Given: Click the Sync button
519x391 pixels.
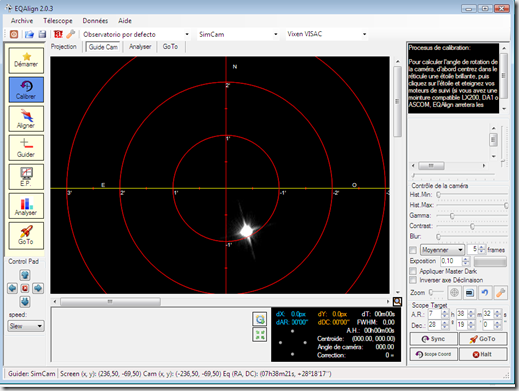Looking at the screenshot, I should click(x=433, y=339).
